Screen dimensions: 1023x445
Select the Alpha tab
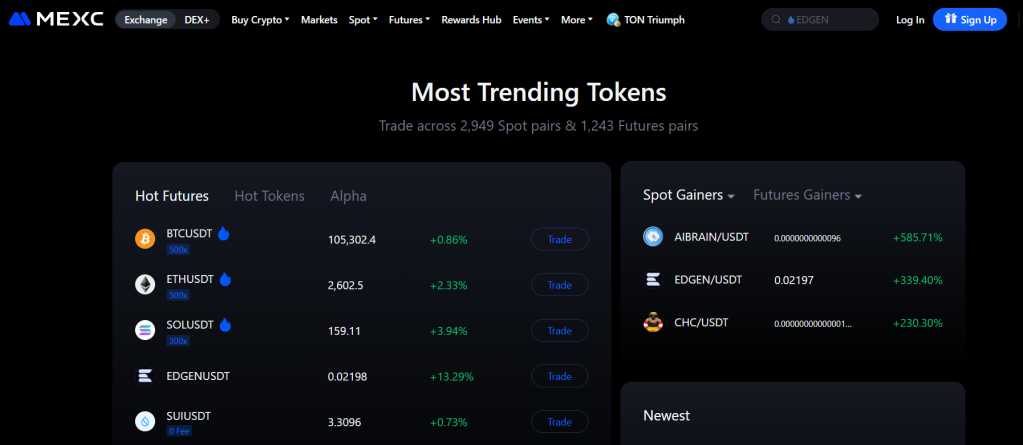pyautogui.click(x=348, y=196)
